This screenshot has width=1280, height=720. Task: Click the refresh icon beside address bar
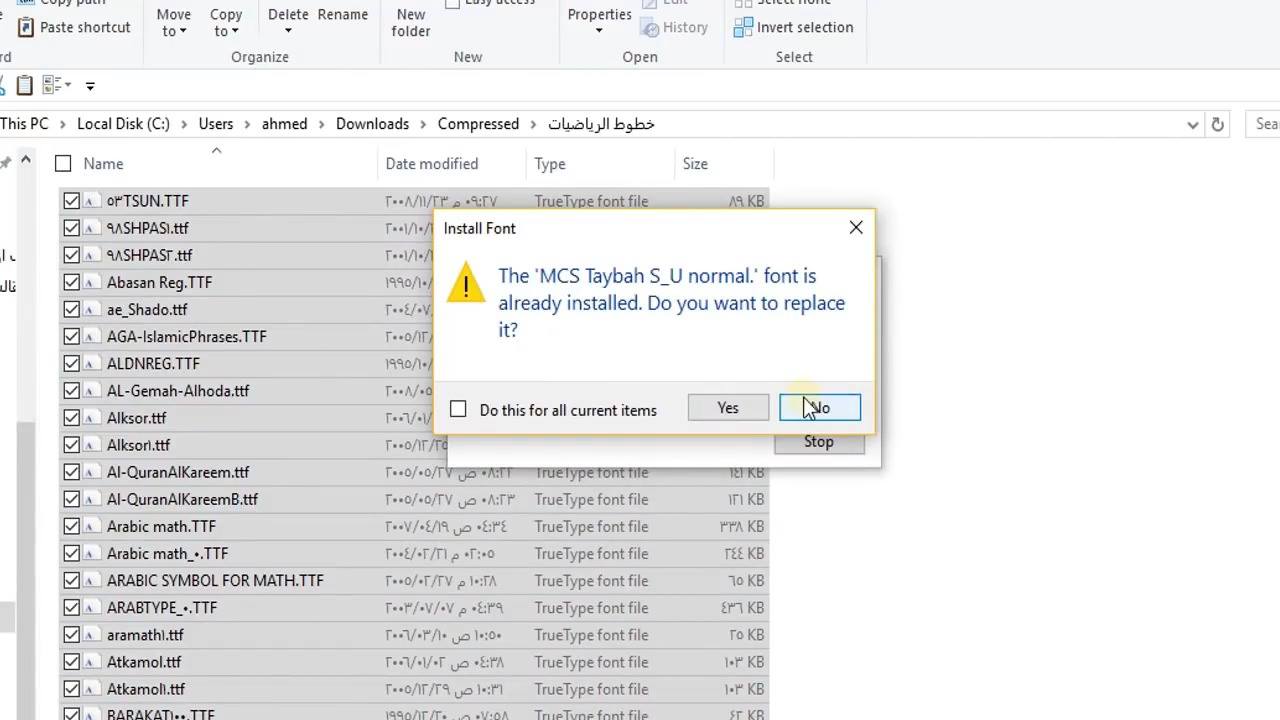[1217, 124]
